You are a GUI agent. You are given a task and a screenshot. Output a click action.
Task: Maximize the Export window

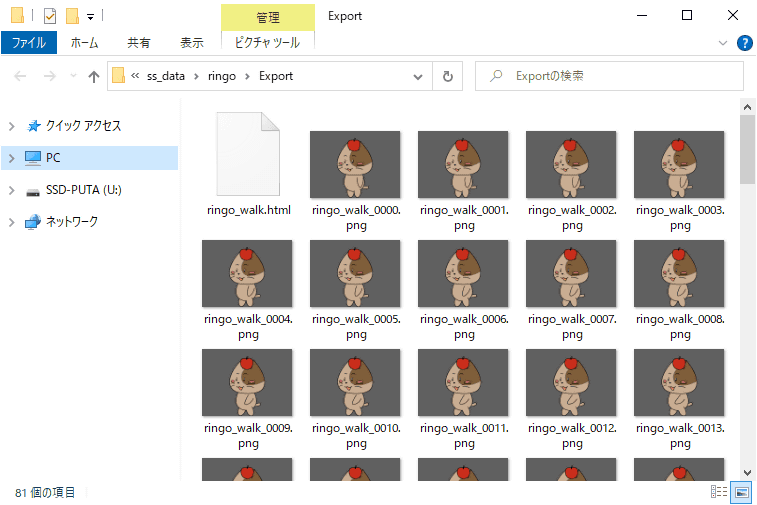point(687,15)
